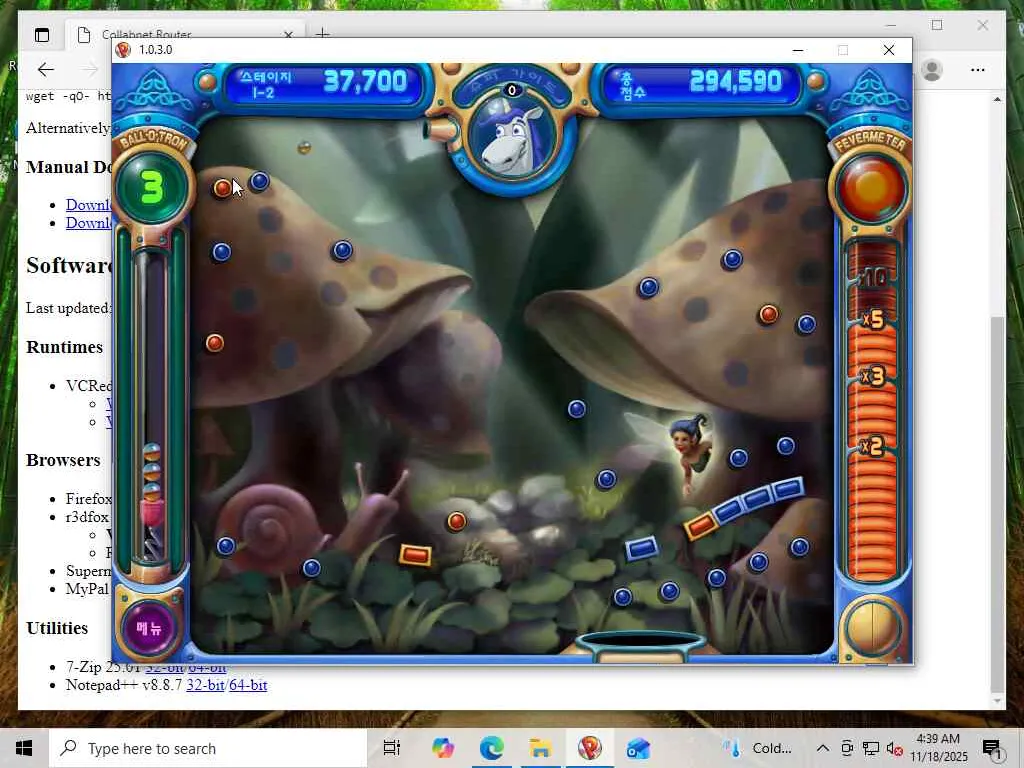Click the x2 multiplier on Fevermeter
Viewport: 1024px width, 768px height.
click(872, 446)
